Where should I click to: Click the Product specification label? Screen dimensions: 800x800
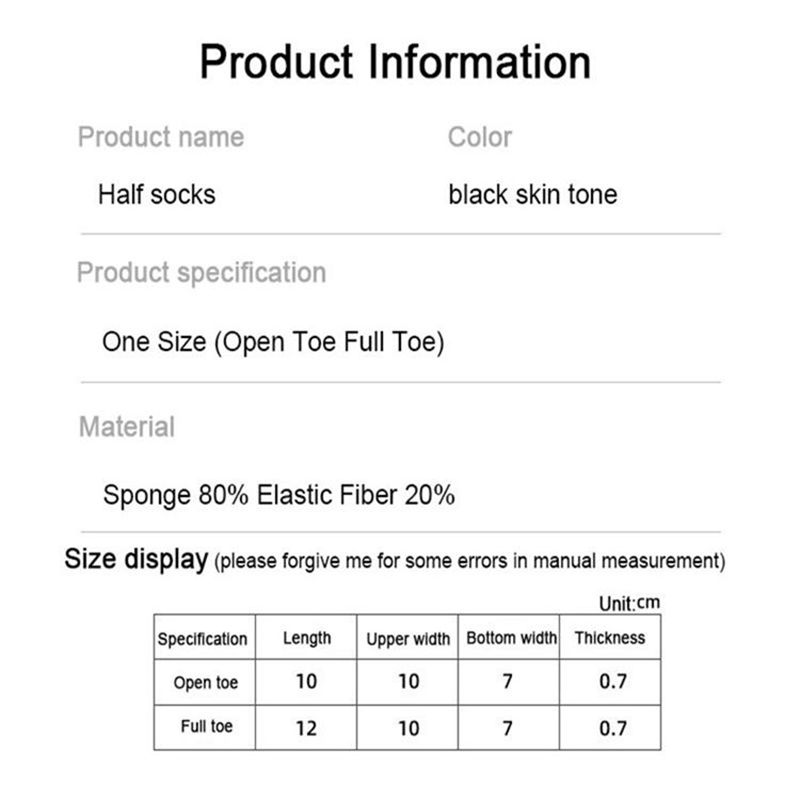pyautogui.click(x=201, y=273)
